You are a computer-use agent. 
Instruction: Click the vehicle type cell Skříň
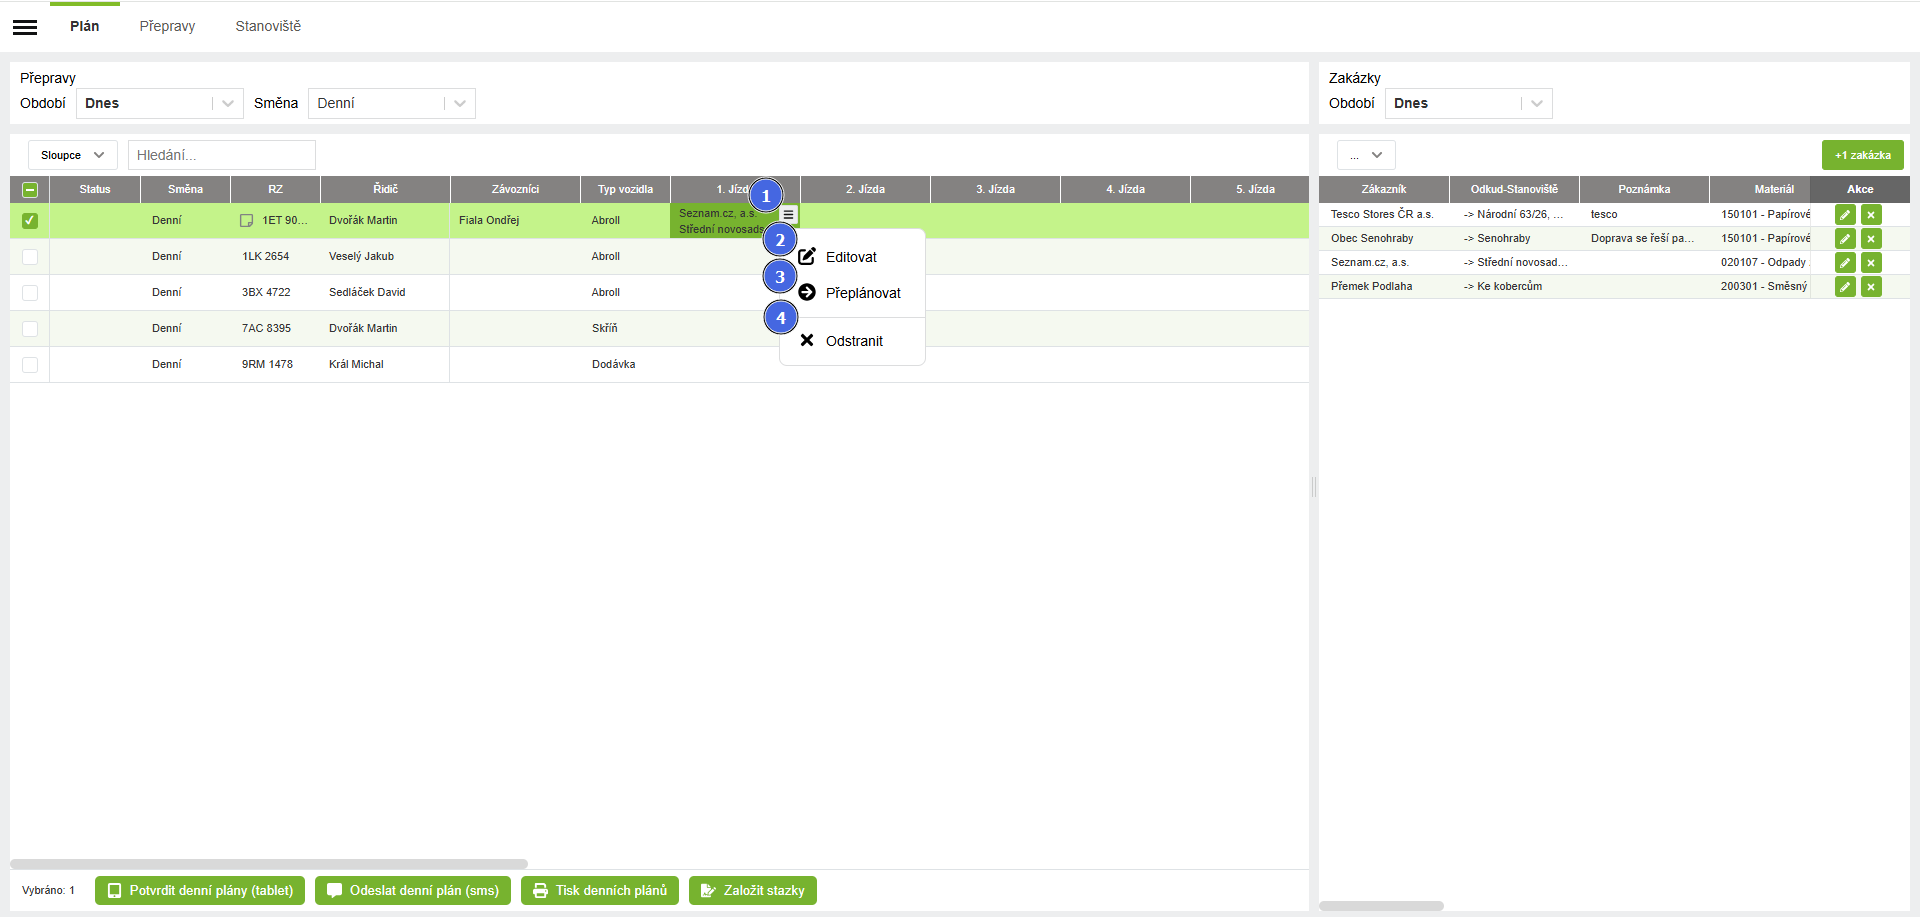(x=625, y=328)
